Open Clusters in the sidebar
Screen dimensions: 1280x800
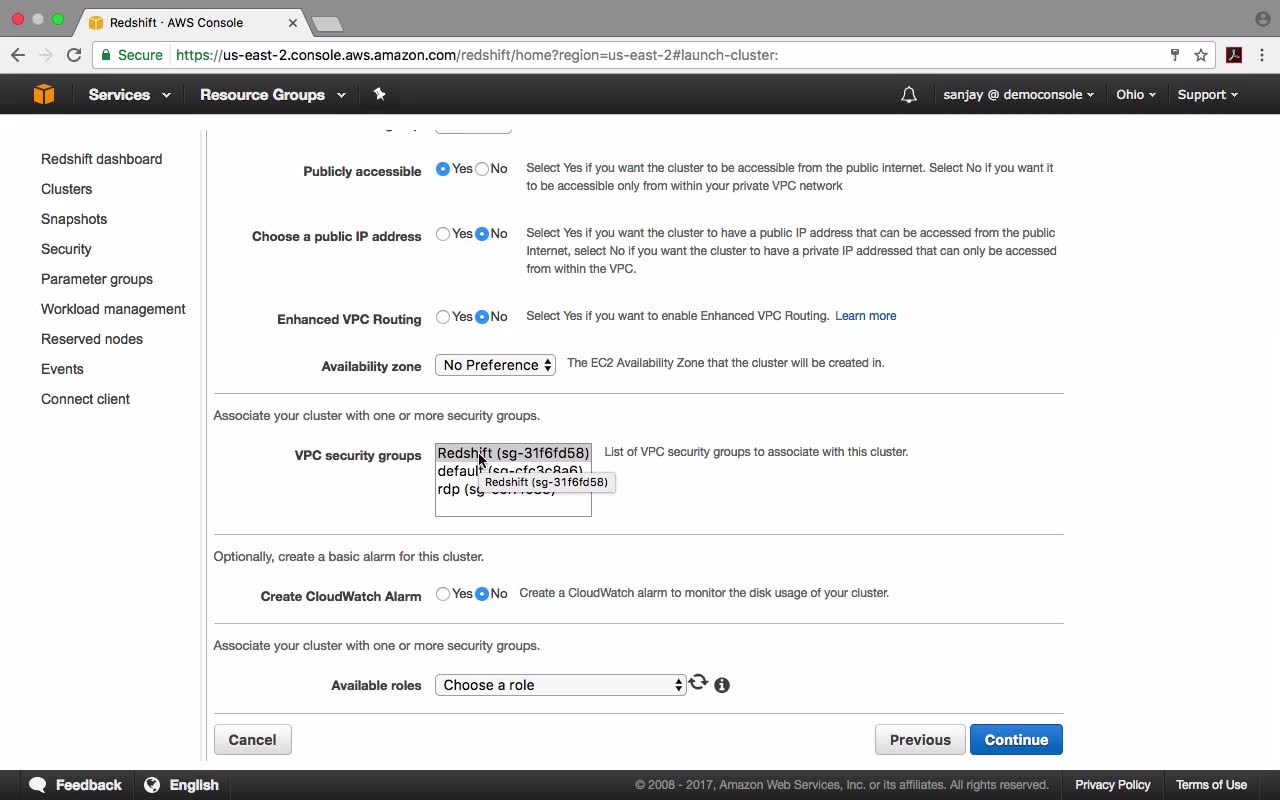pos(66,189)
